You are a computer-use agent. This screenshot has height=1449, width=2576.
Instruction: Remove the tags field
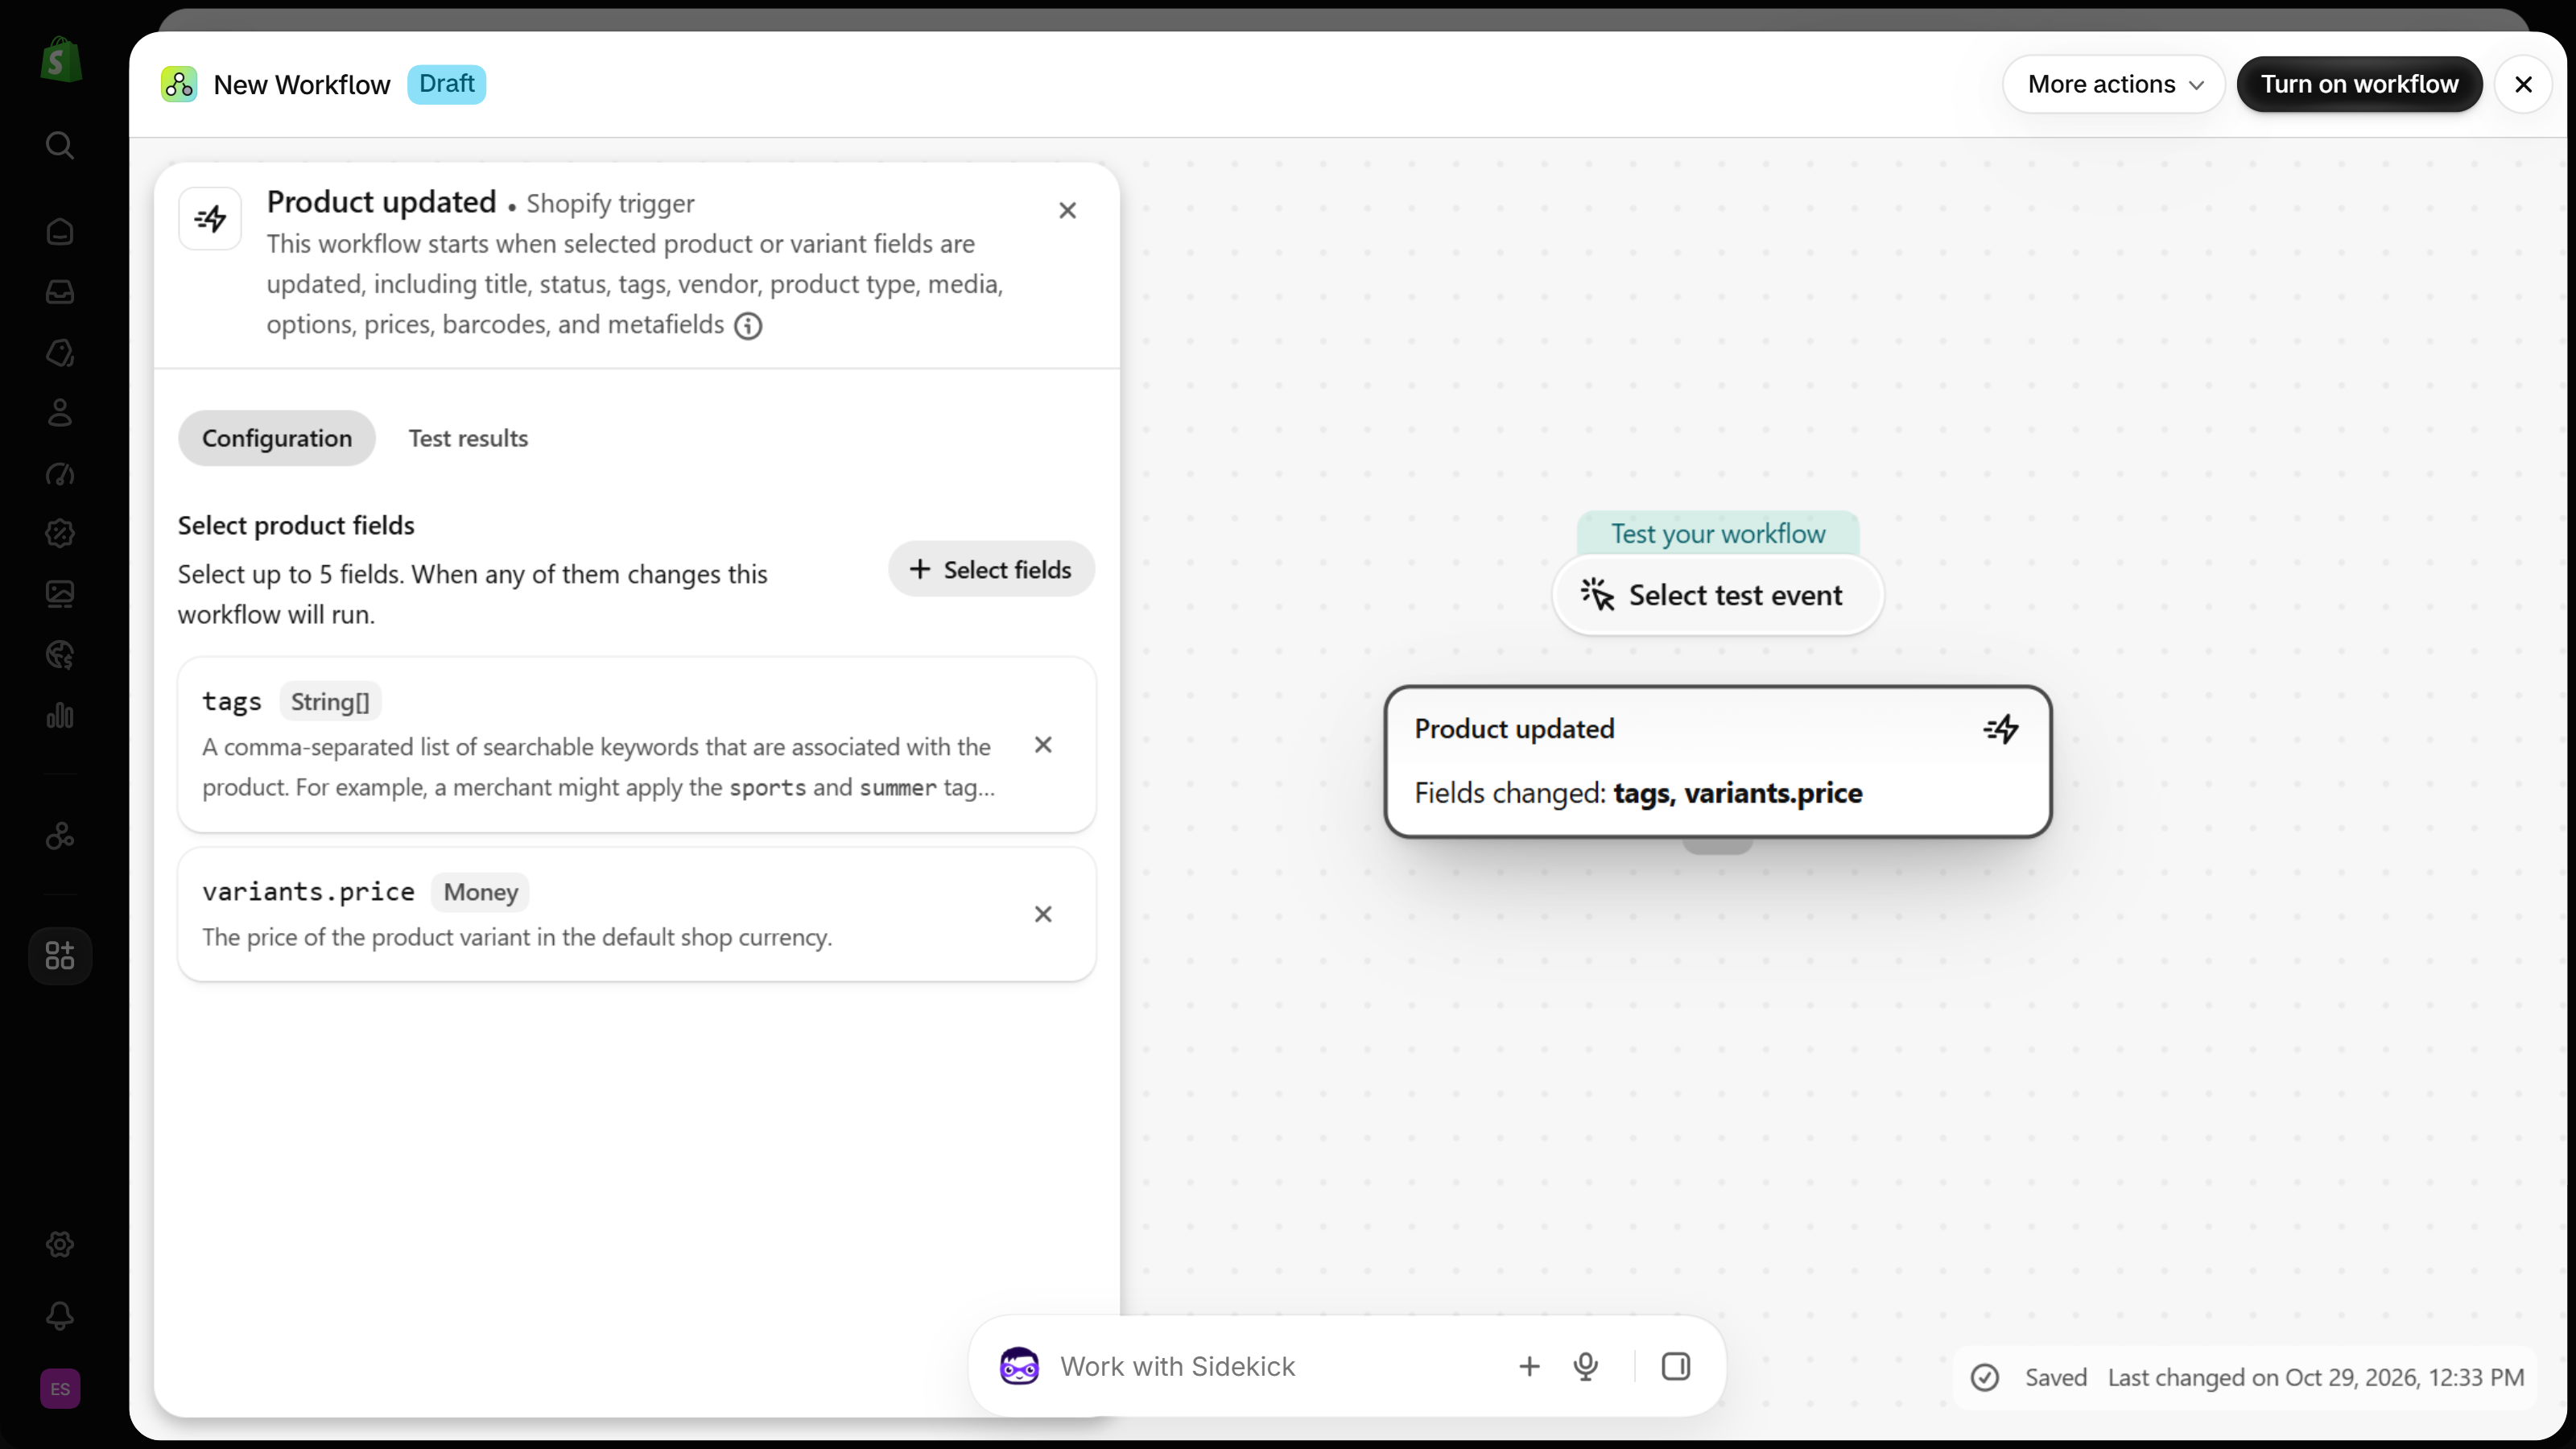[1043, 745]
